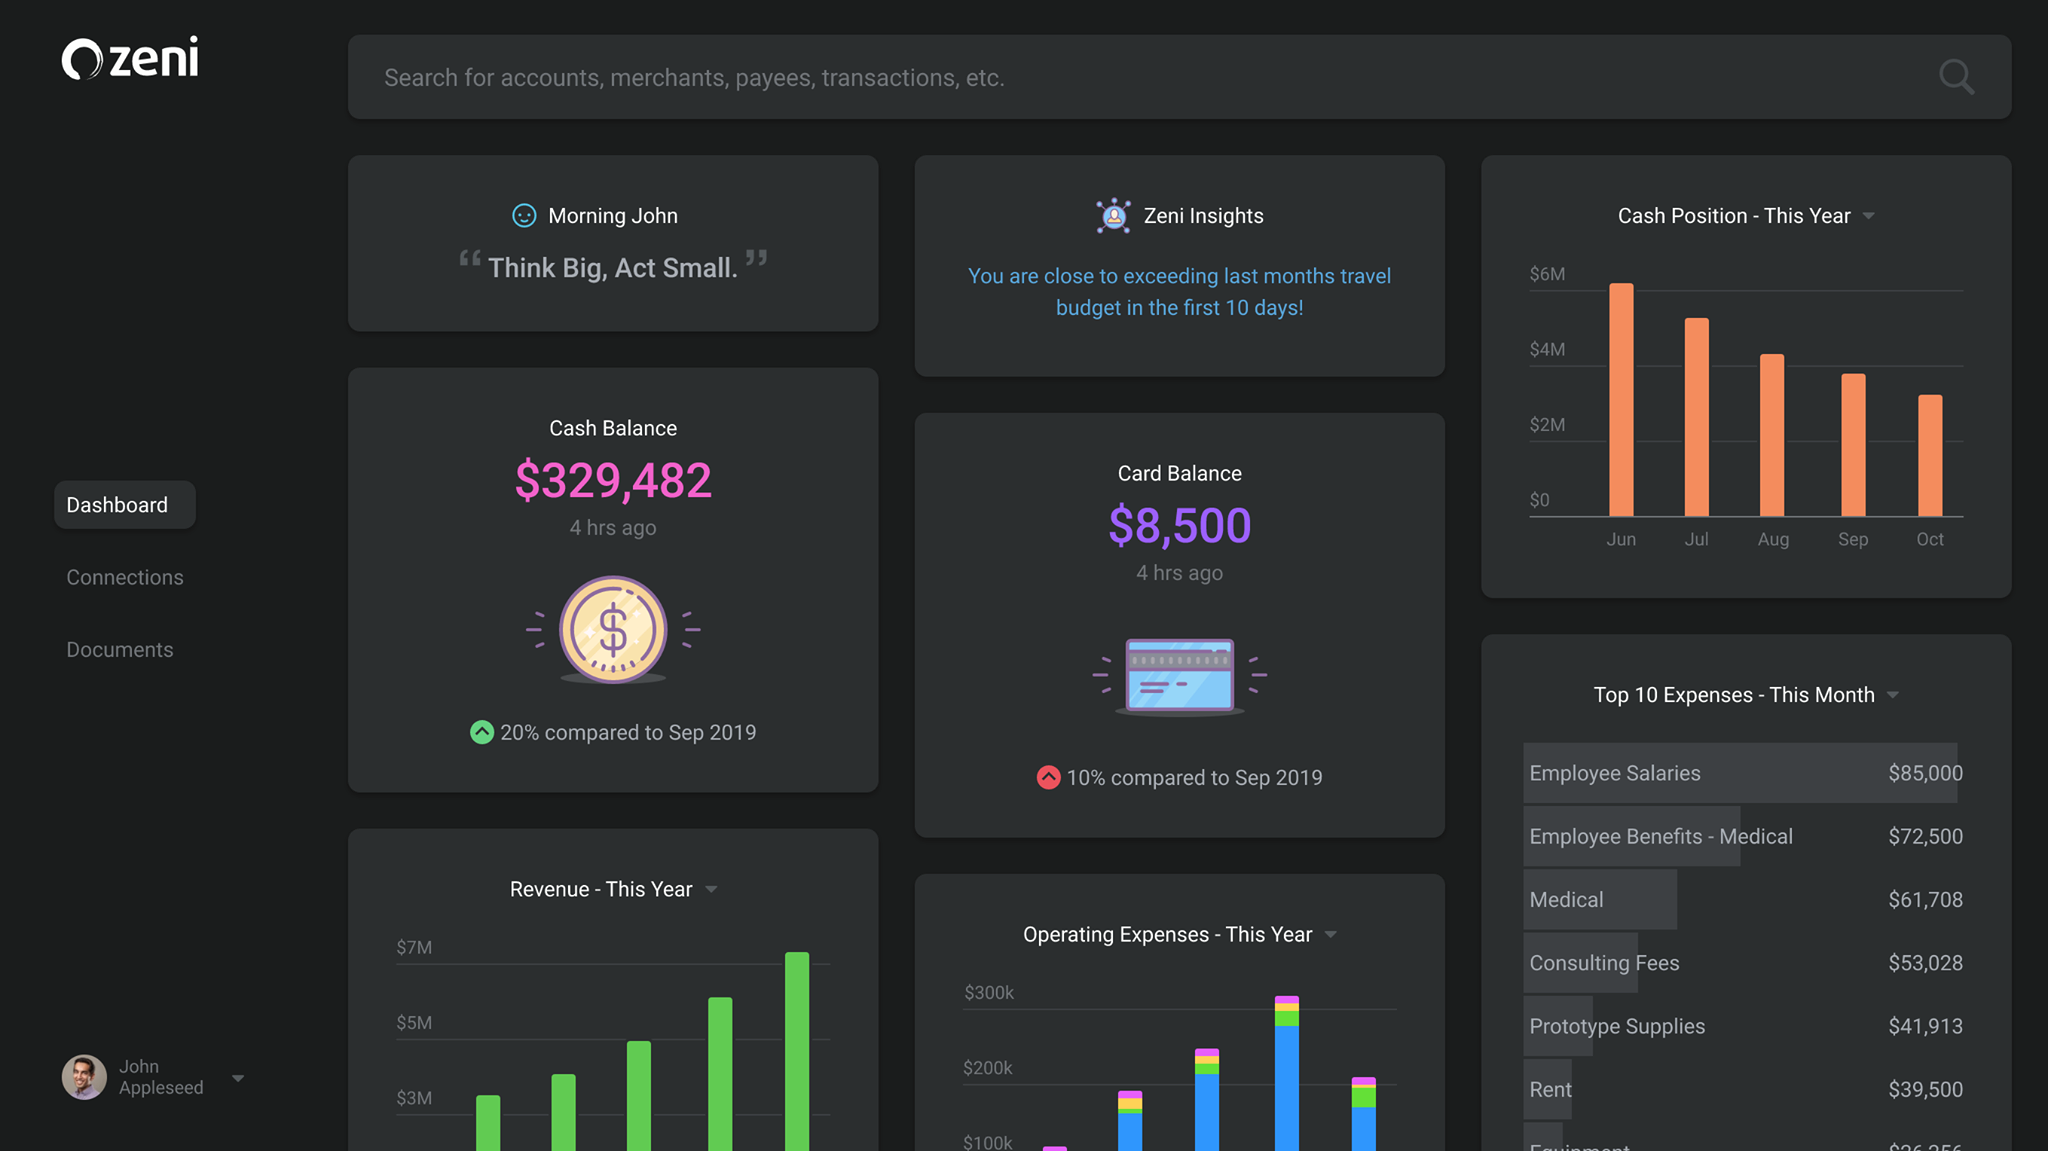Click the travel budget insight message
Screen dimensions: 2048x1151
pyautogui.click(x=1179, y=291)
